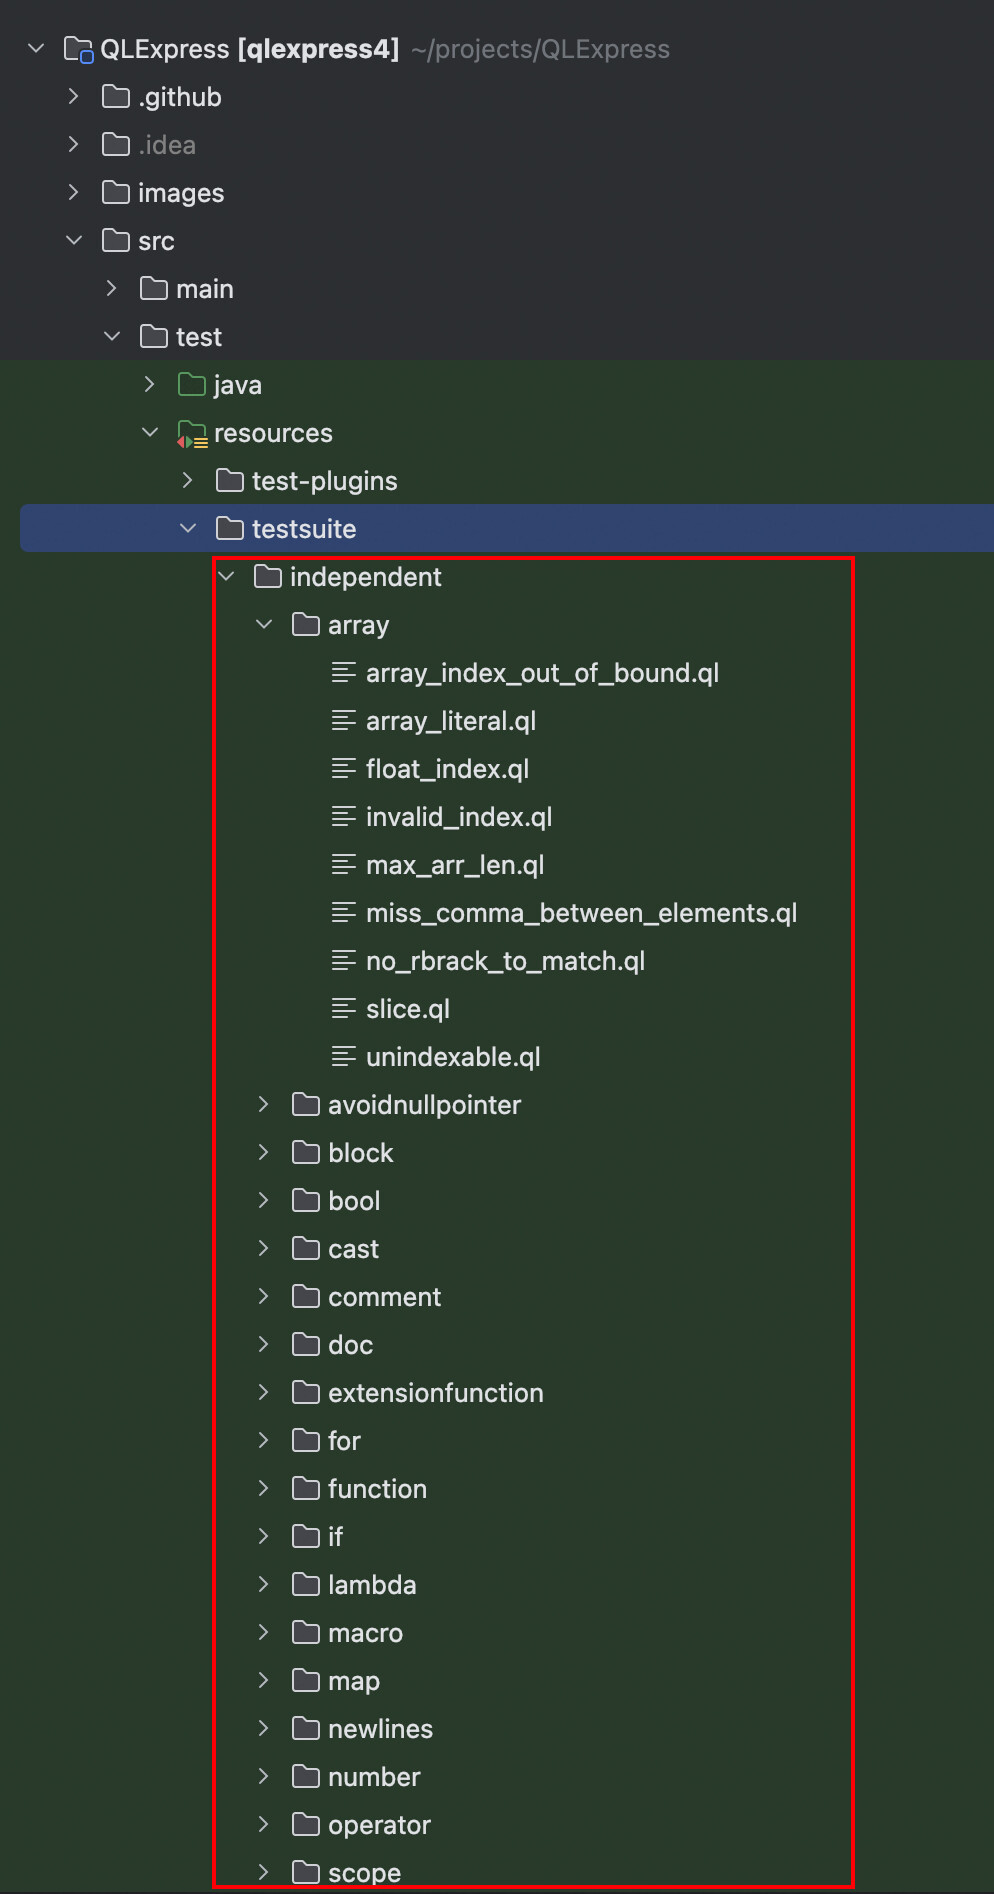The width and height of the screenshot is (994, 1894).
Task: Collapse the array folder chevron
Action: (x=264, y=625)
